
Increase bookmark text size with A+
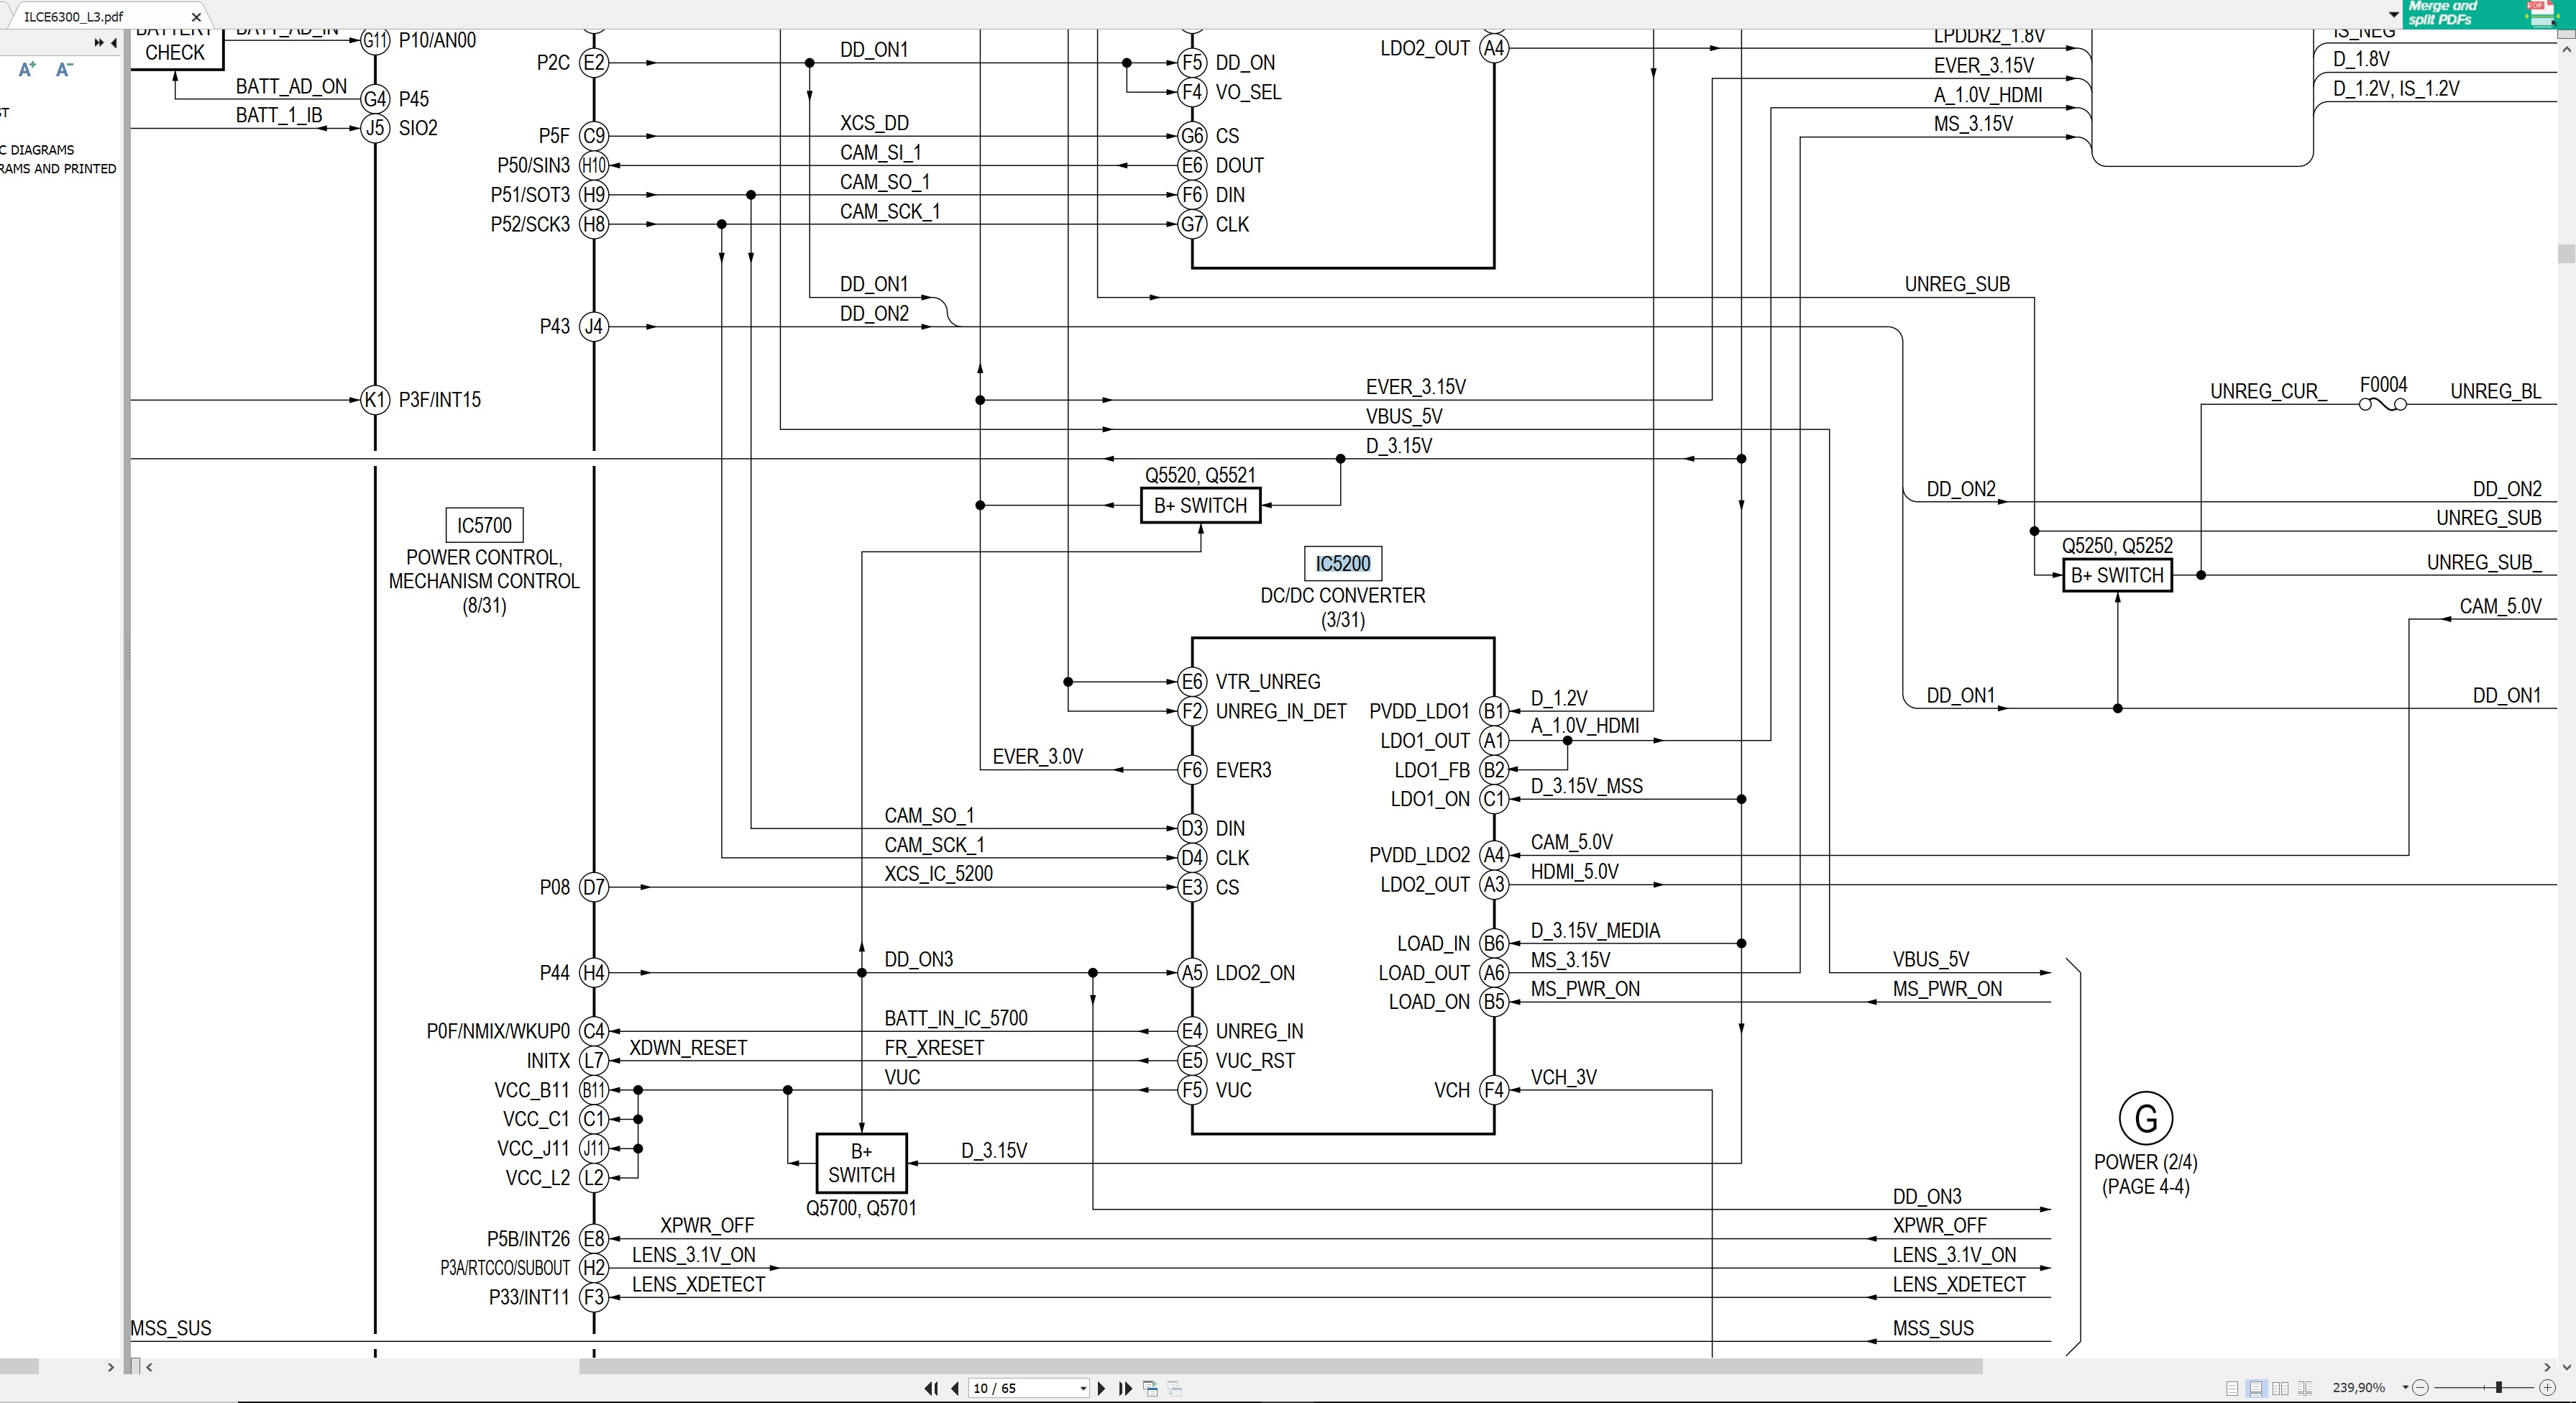(27, 69)
